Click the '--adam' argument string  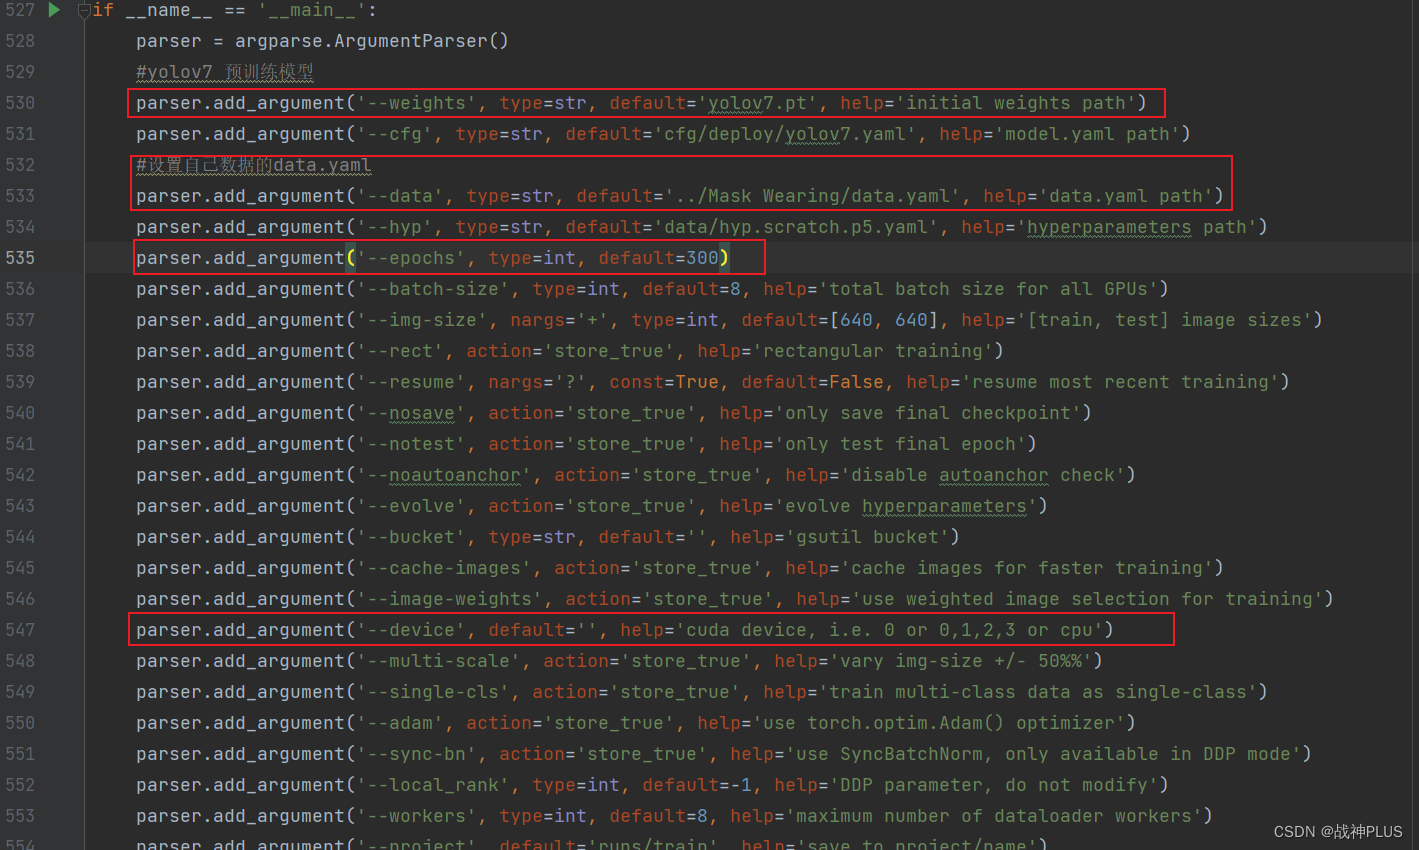coord(400,723)
